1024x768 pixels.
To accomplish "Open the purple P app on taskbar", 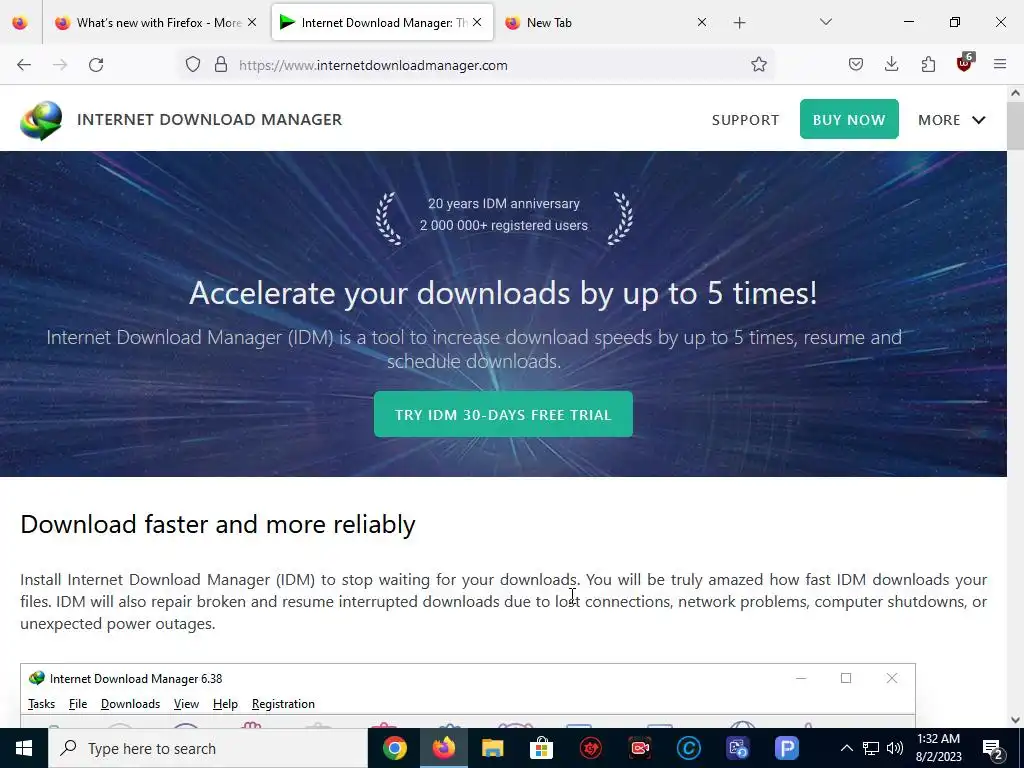I will click(x=787, y=748).
